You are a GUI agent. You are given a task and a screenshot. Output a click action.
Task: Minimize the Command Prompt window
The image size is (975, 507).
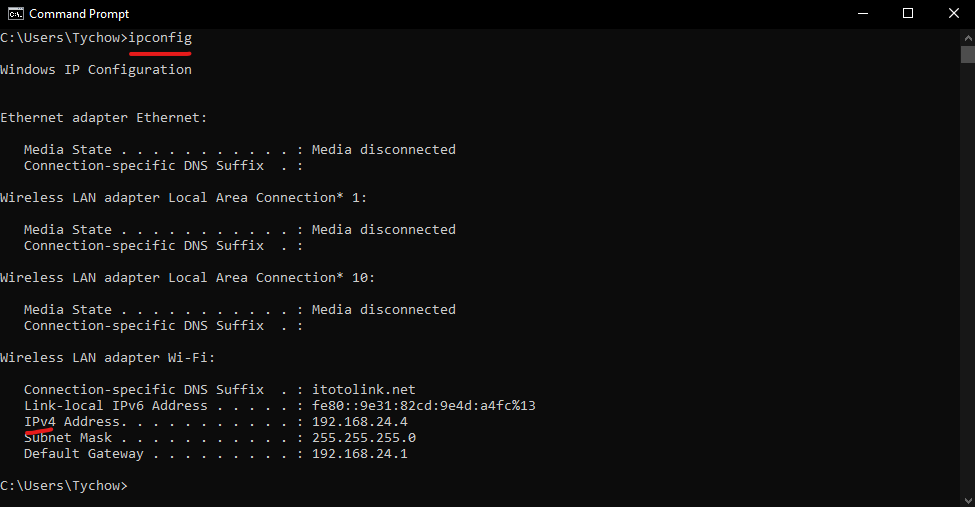tap(862, 14)
